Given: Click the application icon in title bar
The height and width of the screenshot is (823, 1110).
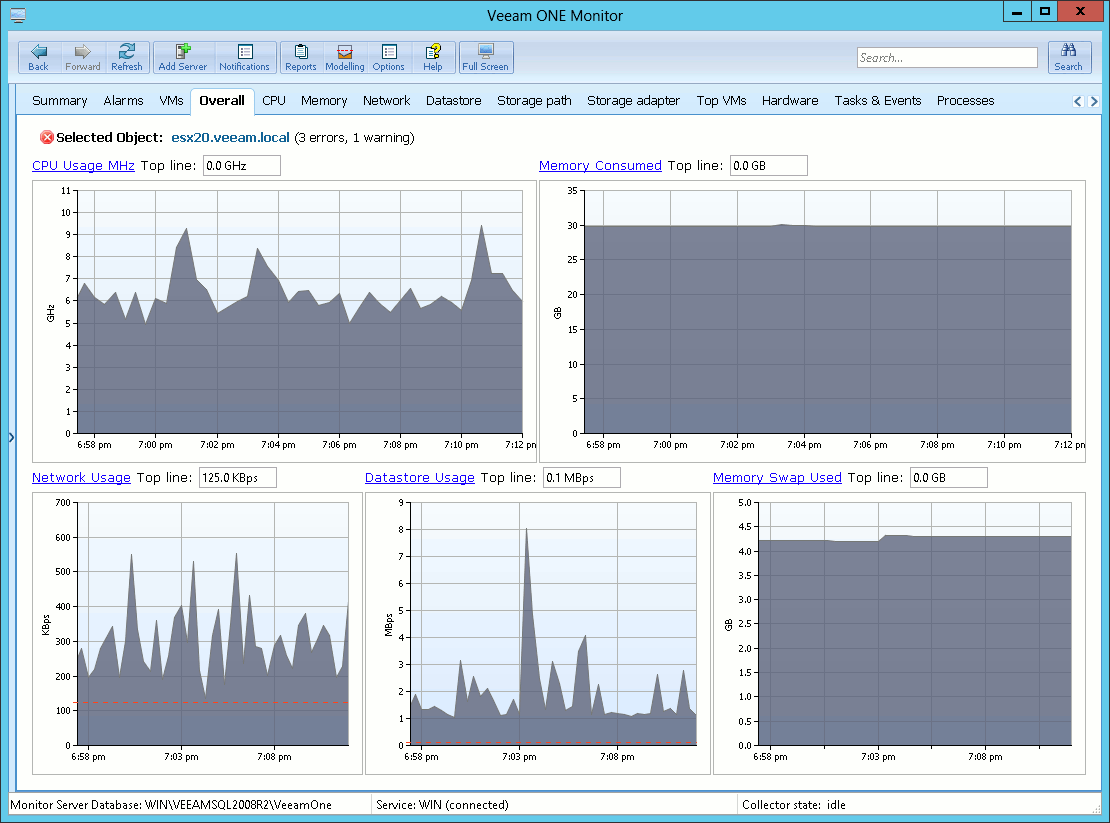Looking at the screenshot, I should coord(18,15).
